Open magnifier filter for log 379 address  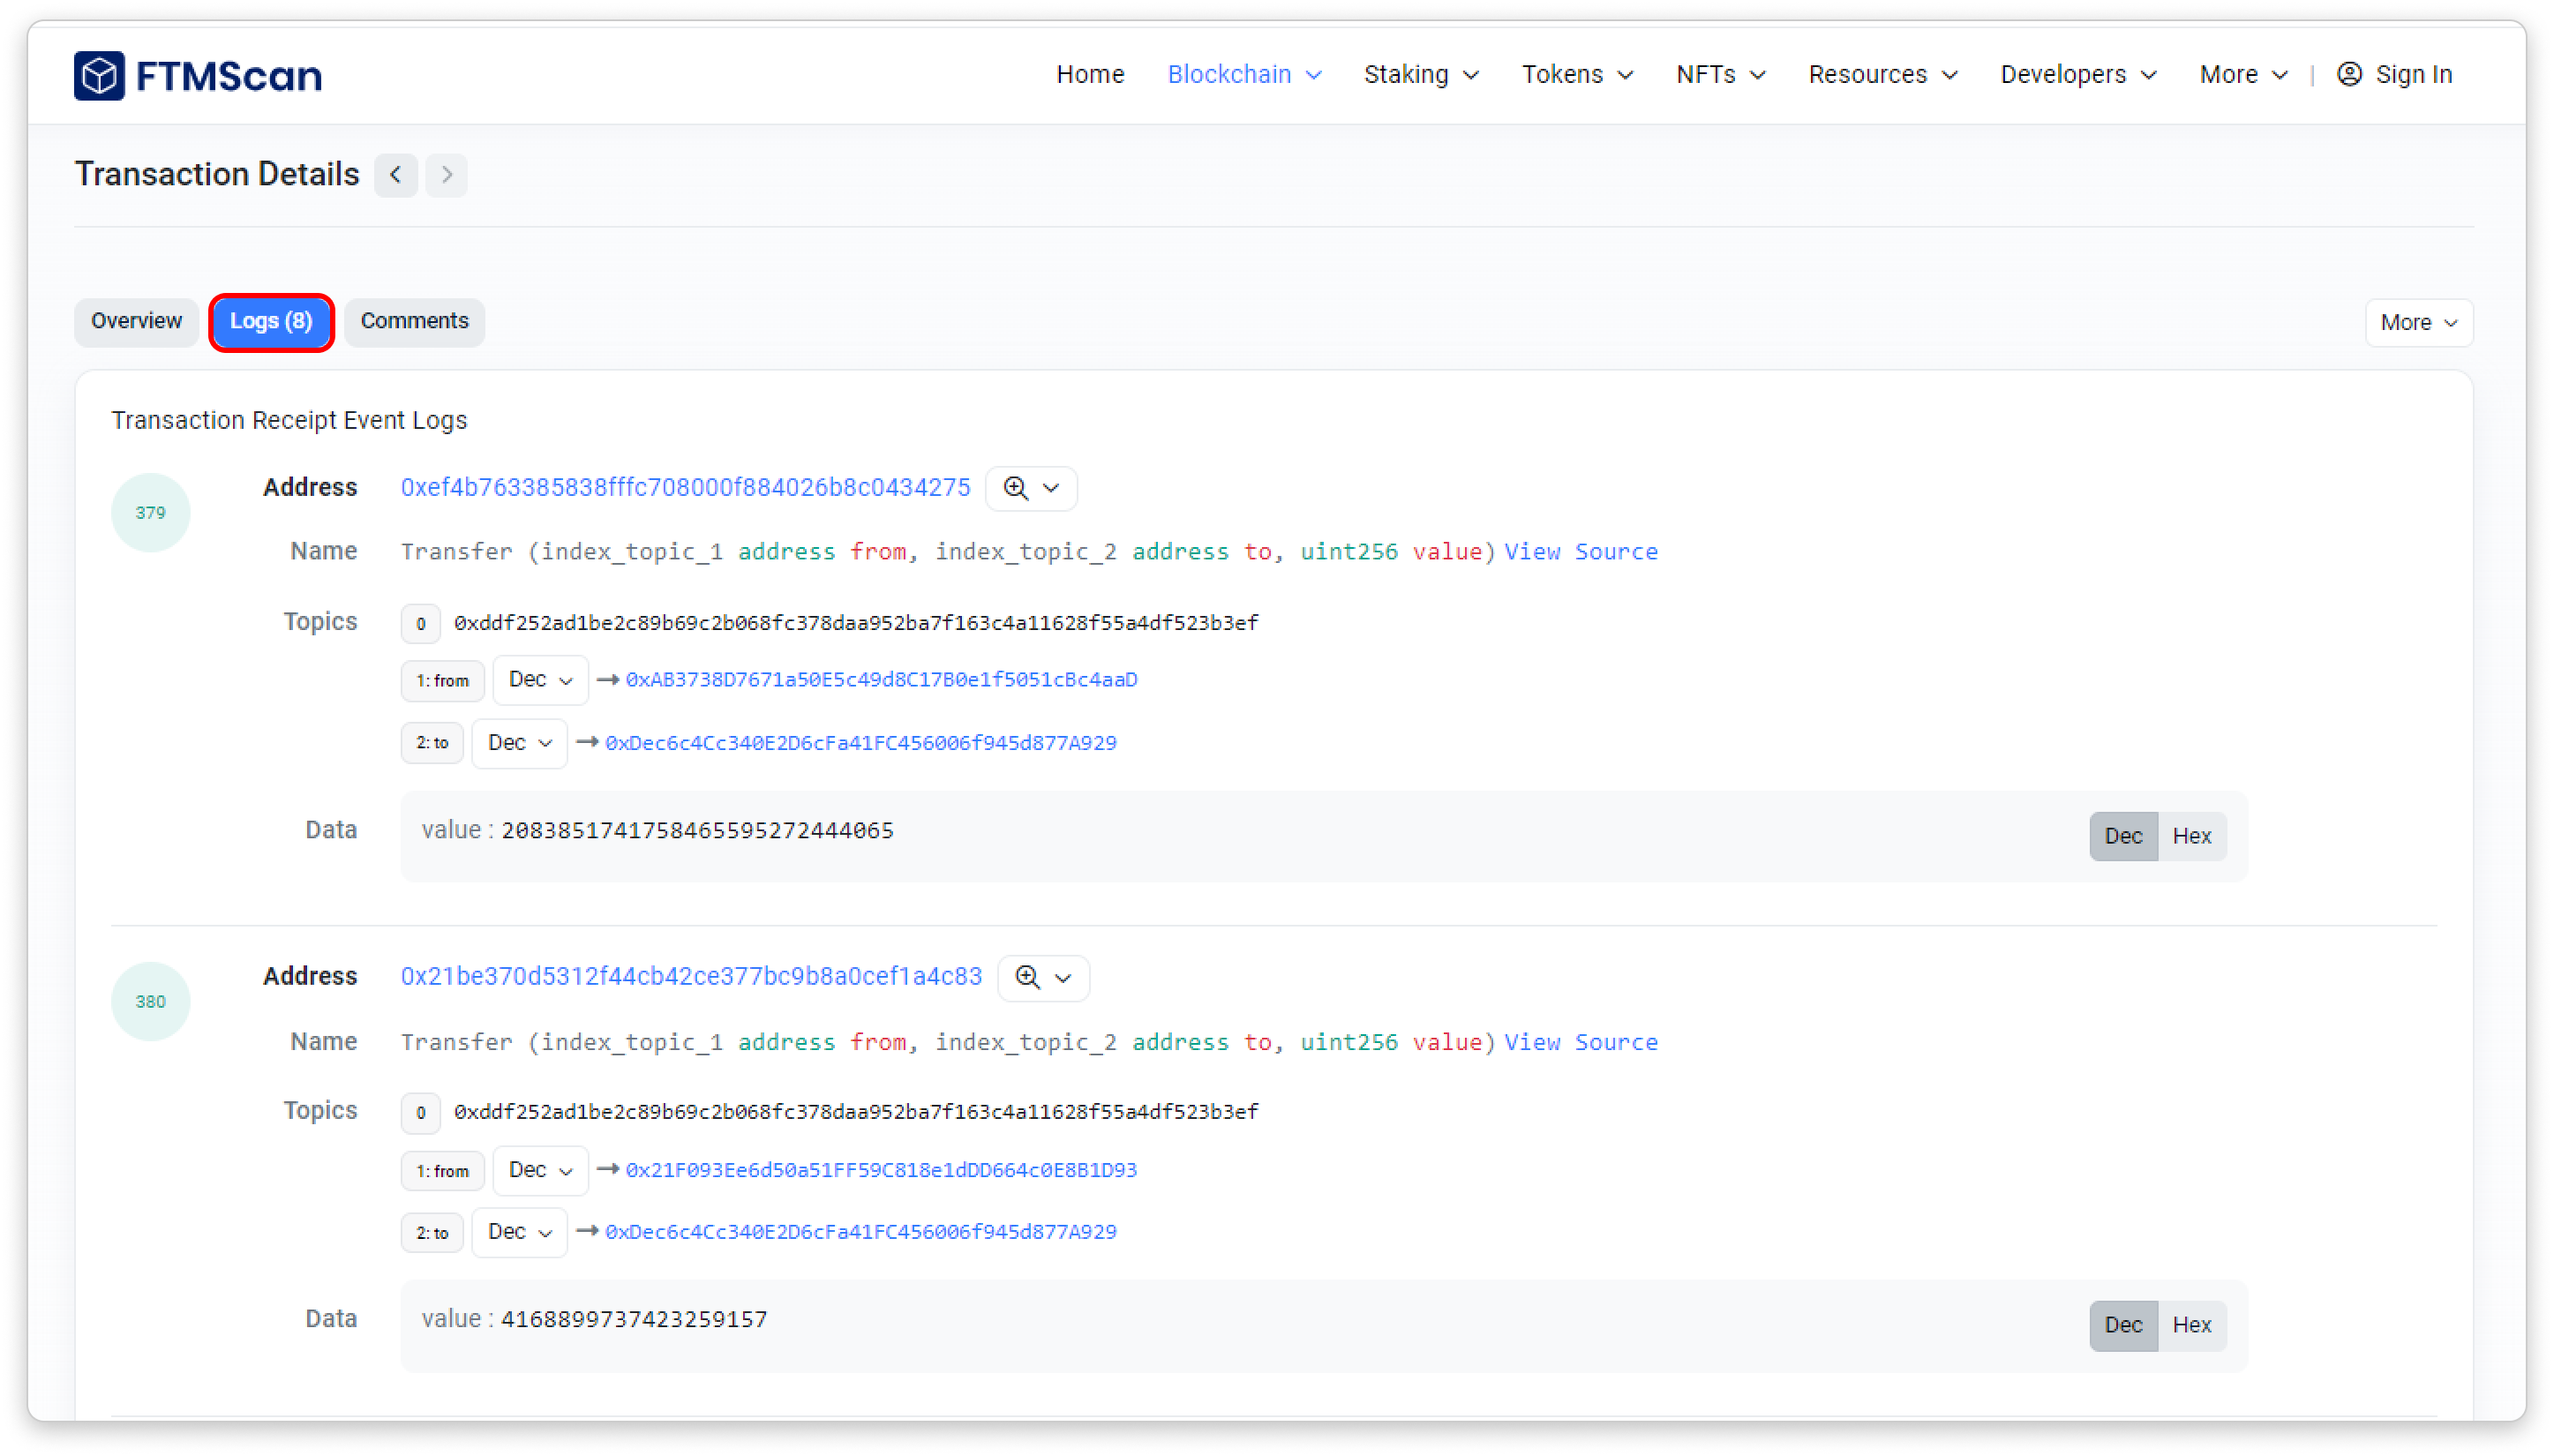click(1031, 488)
